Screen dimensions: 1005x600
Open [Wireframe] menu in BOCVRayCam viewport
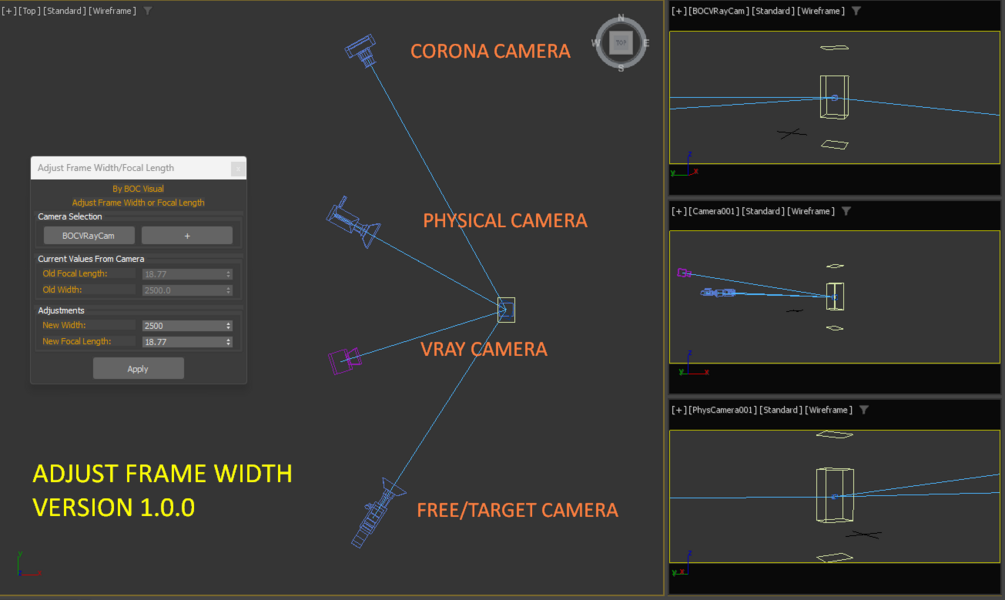(822, 11)
